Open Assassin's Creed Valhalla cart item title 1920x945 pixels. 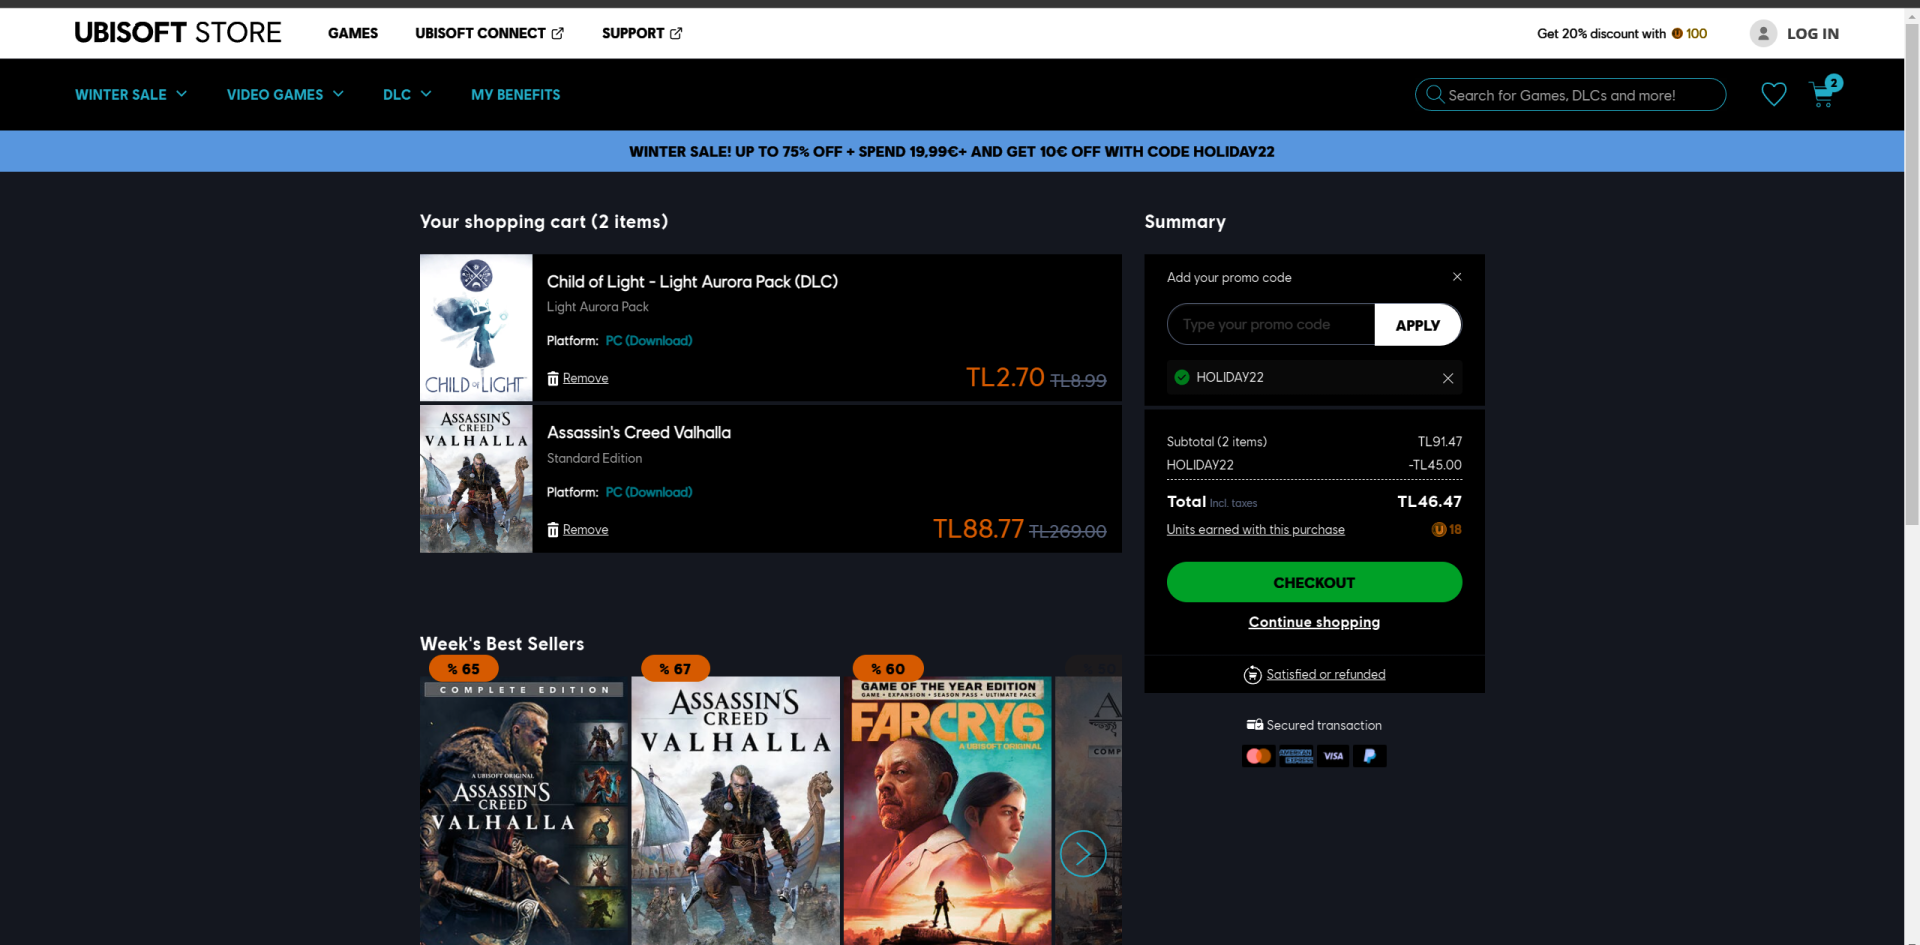point(639,433)
